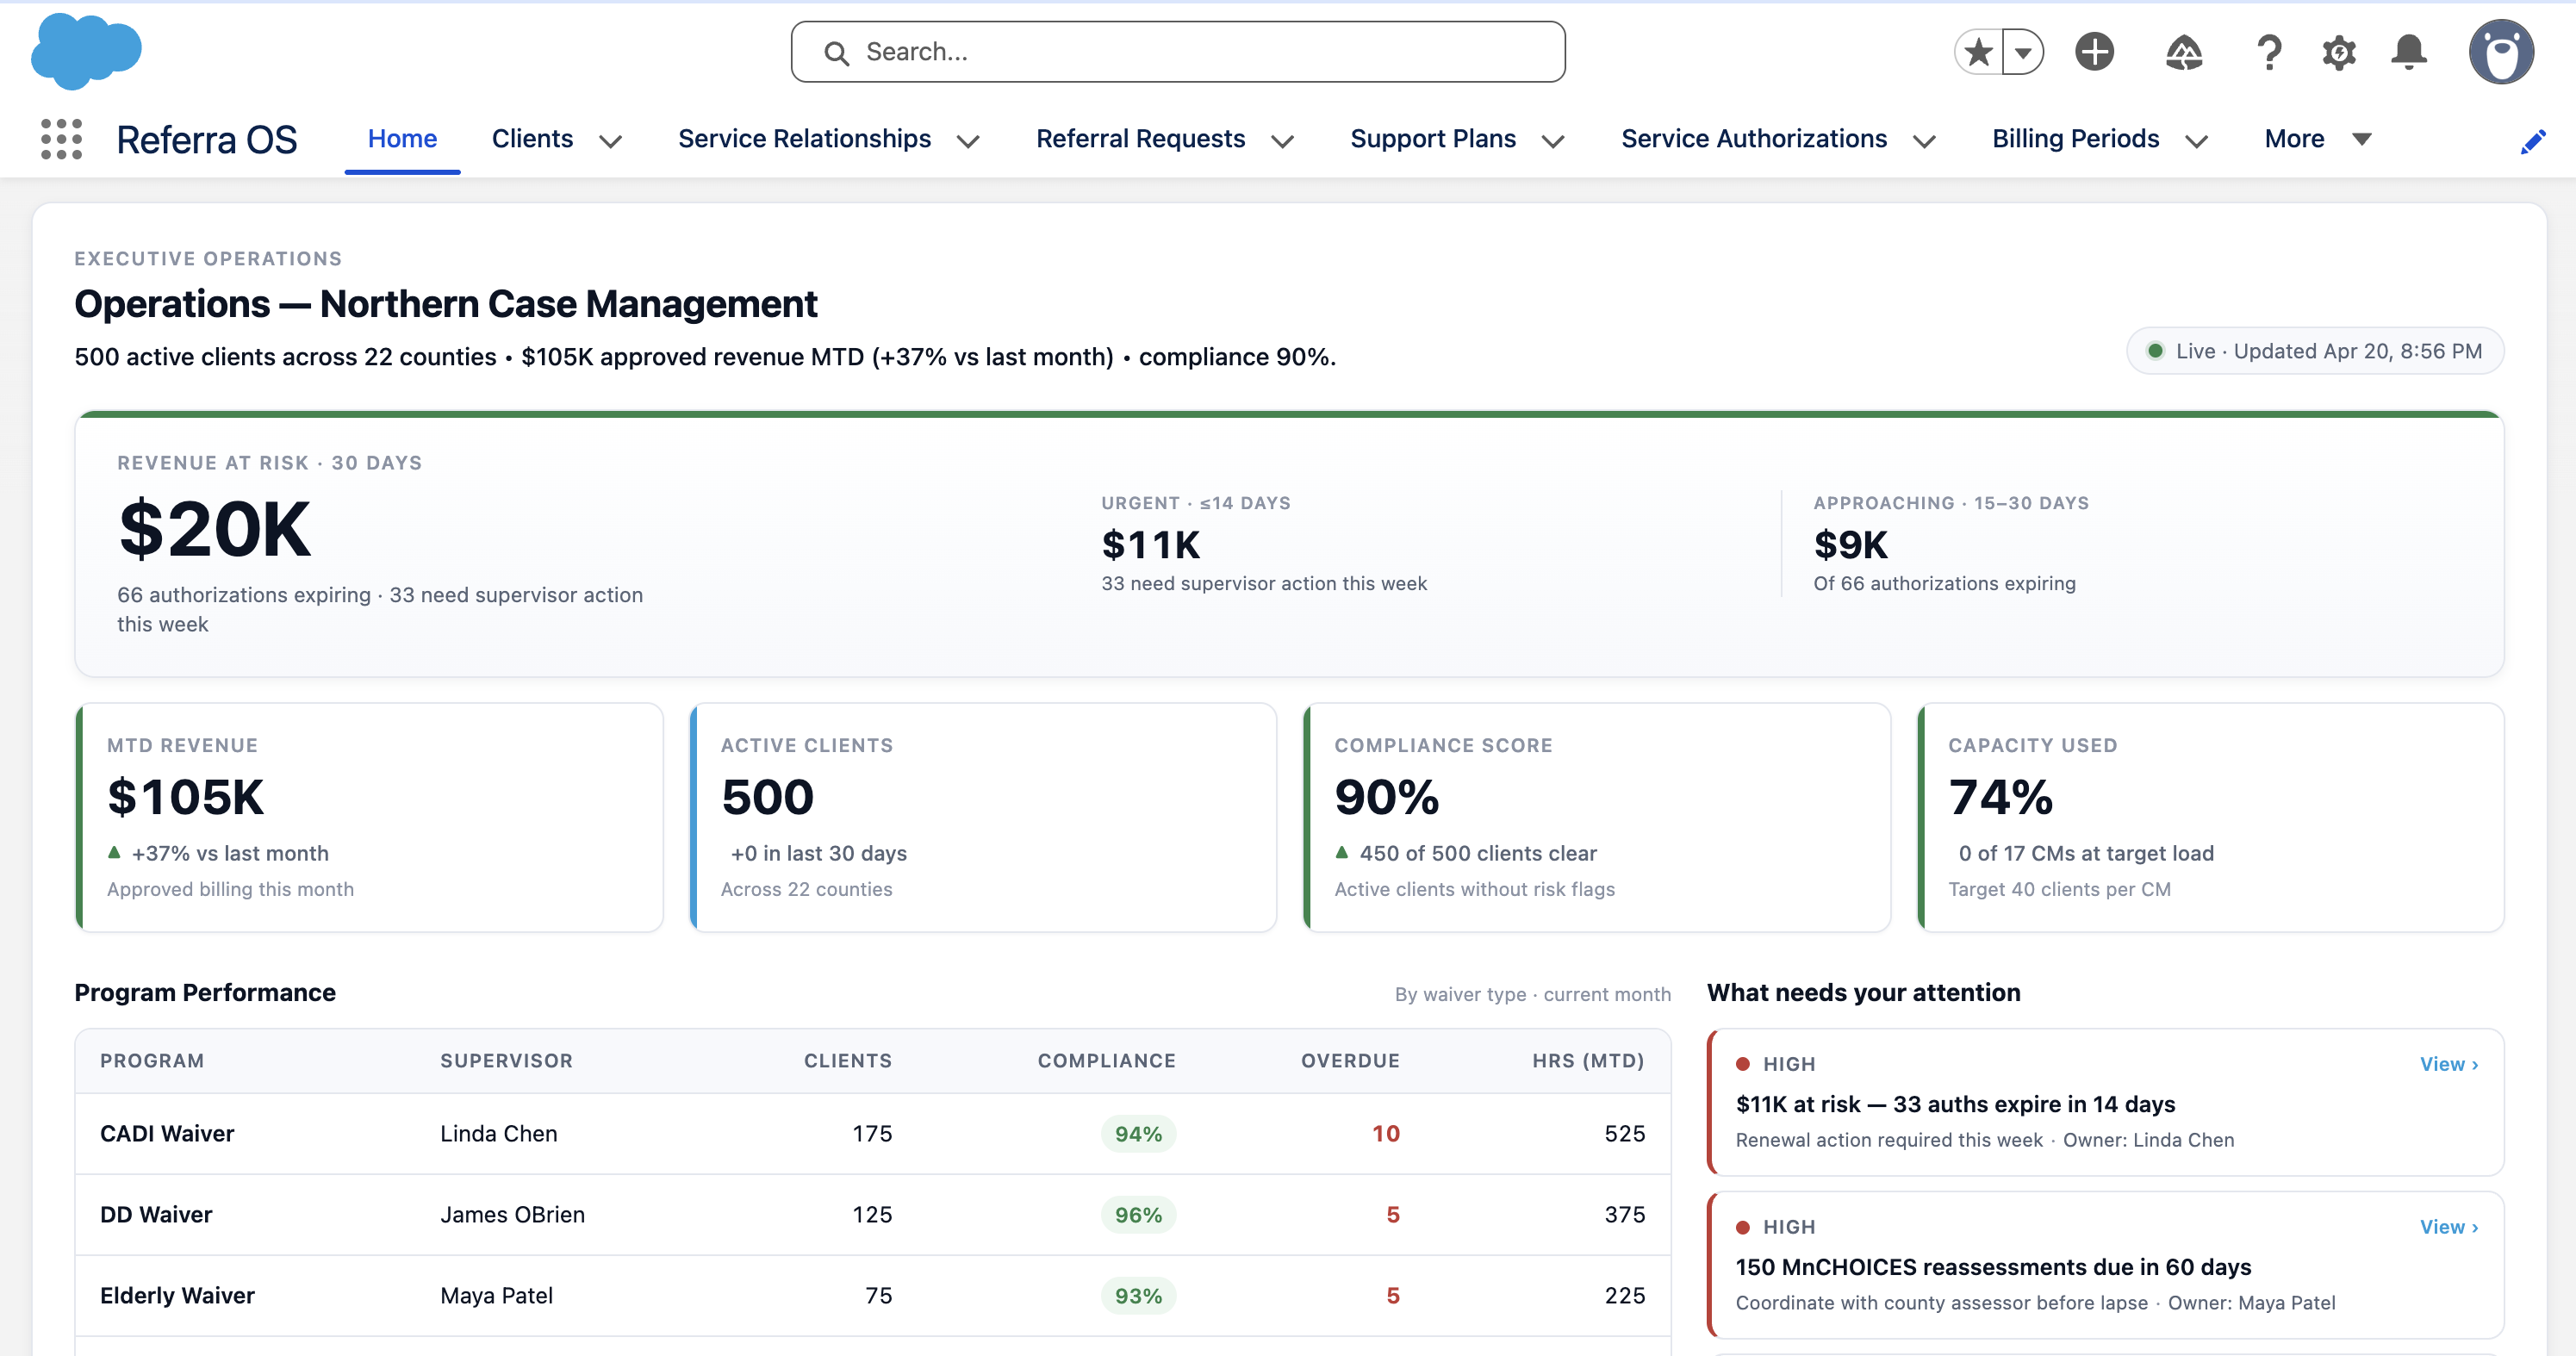Click the Overdue column header
2576x1356 pixels.
coord(1350,1061)
